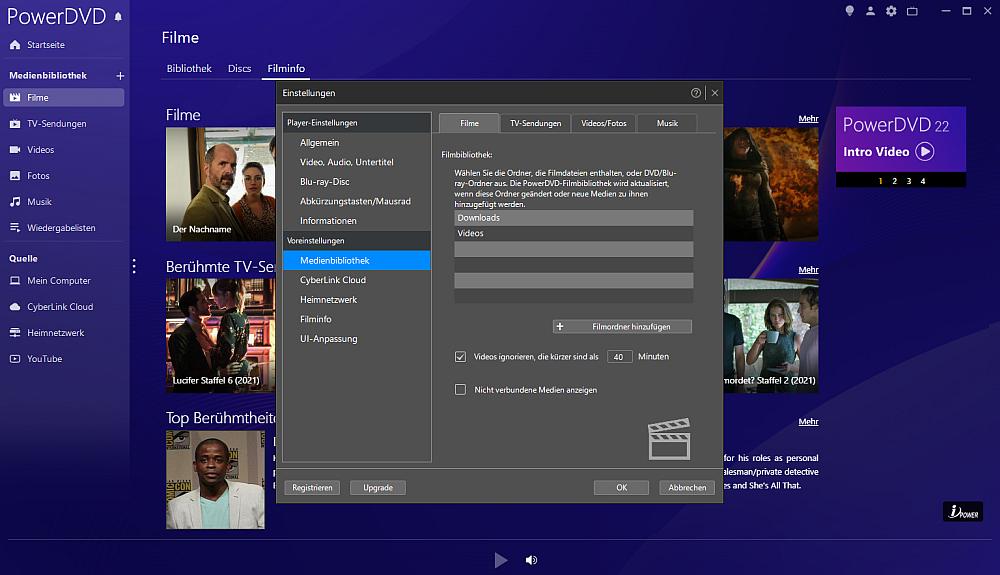Go to promo slide 3
This screenshot has width=1000, height=575.
tap(908, 181)
